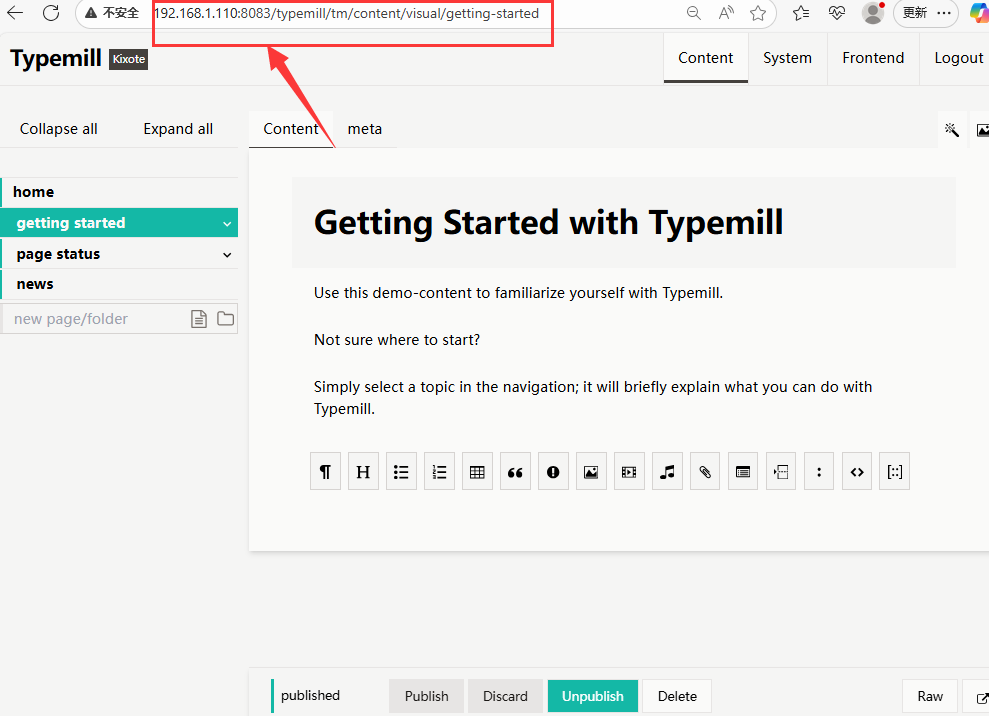Open the browser favorites list
The height and width of the screenshot is (716, 989).
pos(801,13)
